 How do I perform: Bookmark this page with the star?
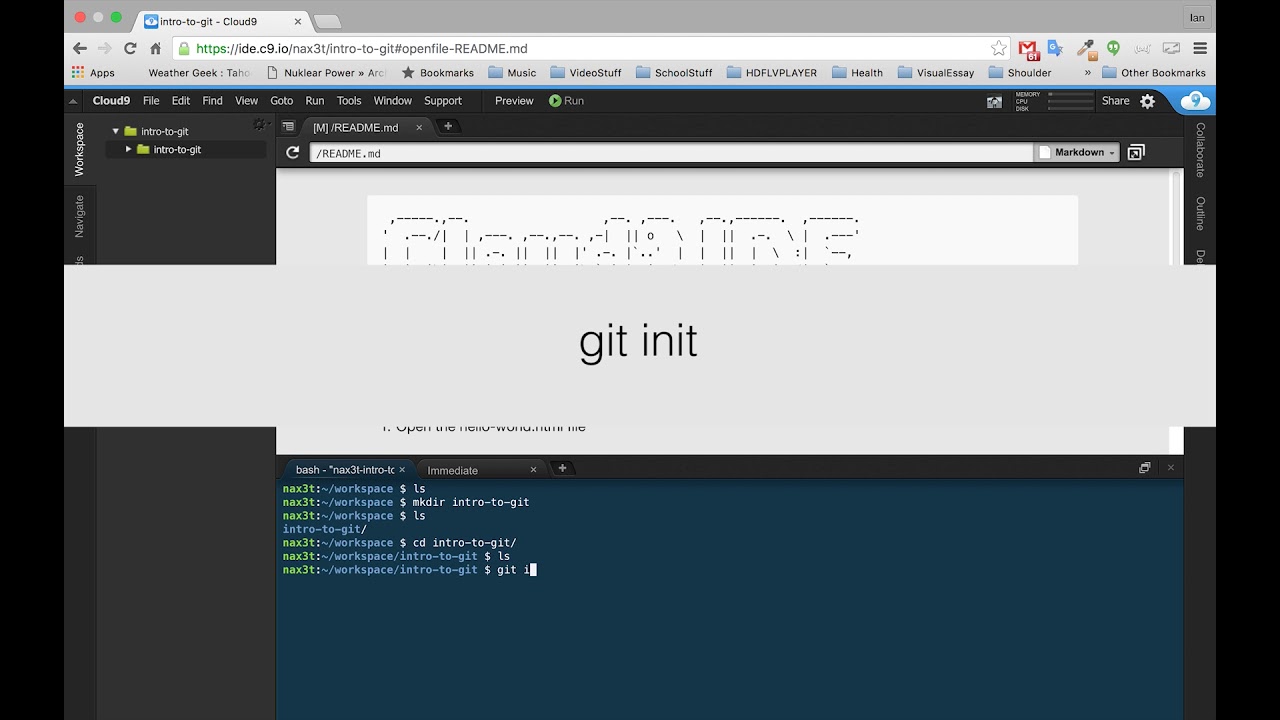tap(998, 48)
